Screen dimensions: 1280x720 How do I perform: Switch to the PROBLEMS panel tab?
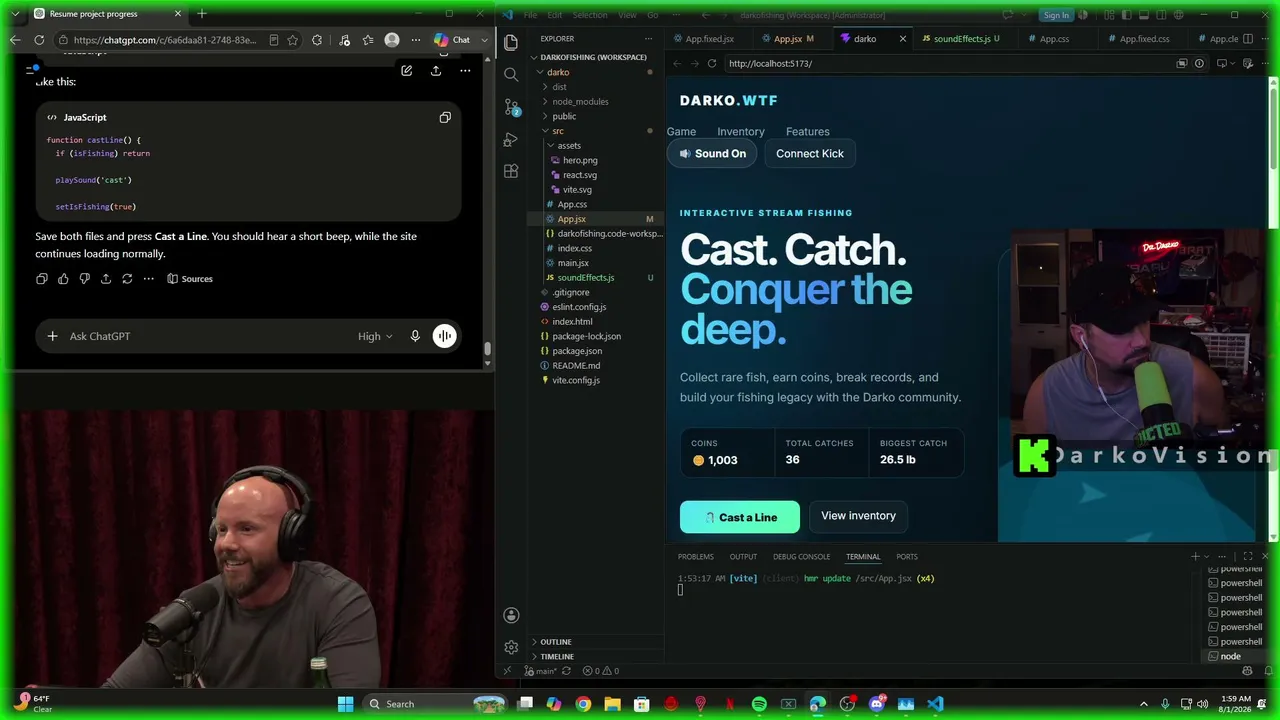696,556
